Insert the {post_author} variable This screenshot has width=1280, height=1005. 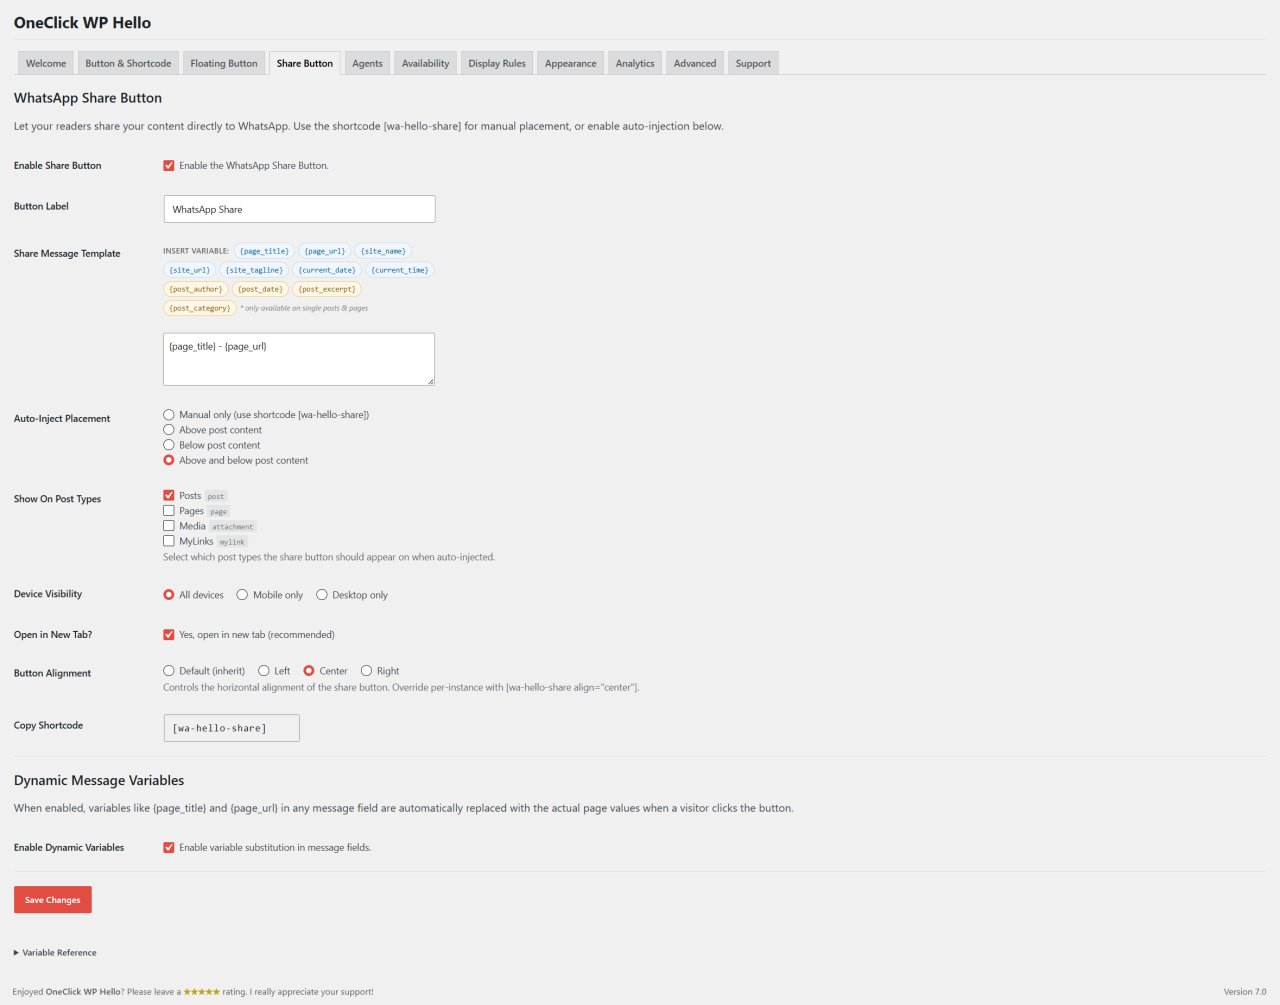[x=196, y=289]
